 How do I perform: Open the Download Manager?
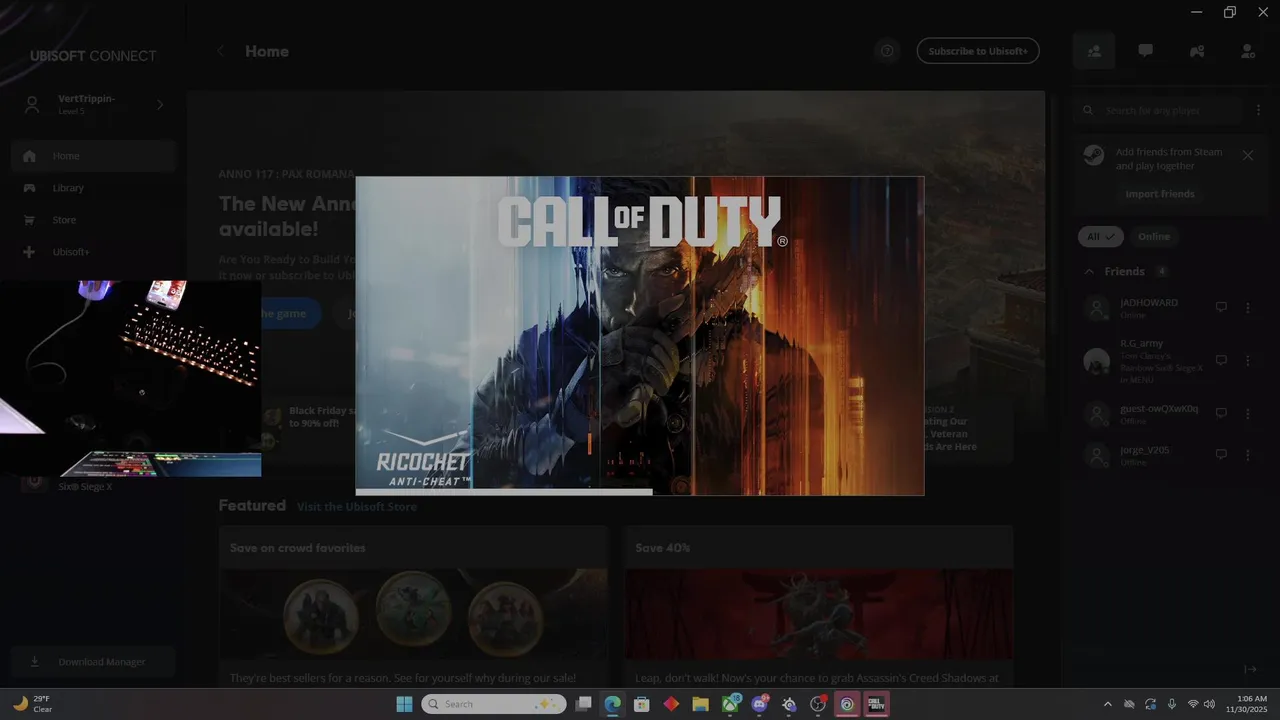click(94, 662)
